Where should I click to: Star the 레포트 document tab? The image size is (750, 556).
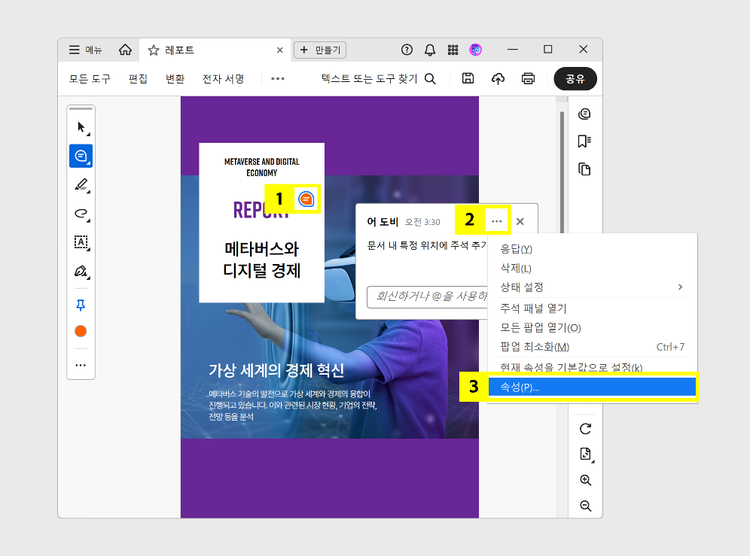coord(154,50)
